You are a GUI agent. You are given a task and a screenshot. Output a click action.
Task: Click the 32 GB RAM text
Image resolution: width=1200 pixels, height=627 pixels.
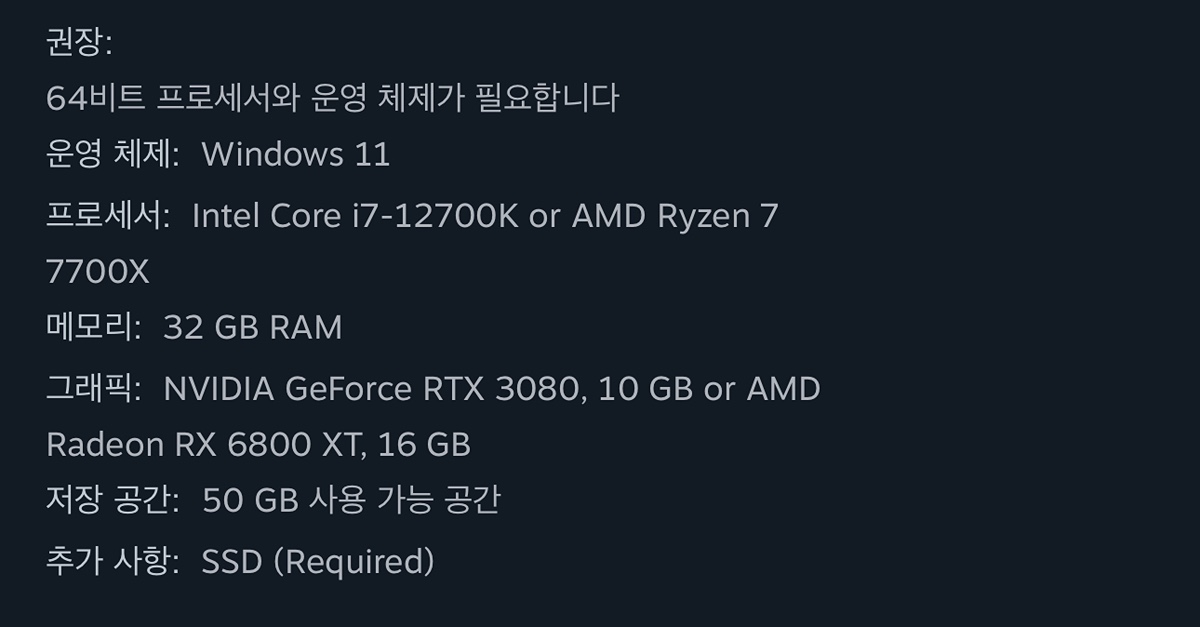252,328
